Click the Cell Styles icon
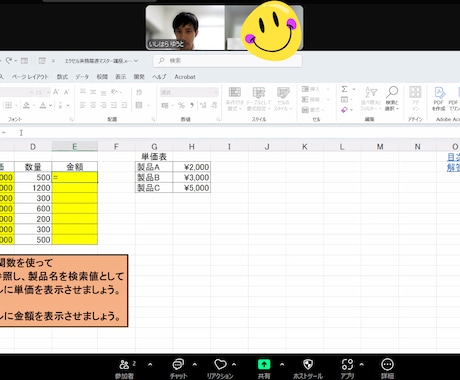The height and width of the screenshot is (380, 460). click(x=283, y=92)
